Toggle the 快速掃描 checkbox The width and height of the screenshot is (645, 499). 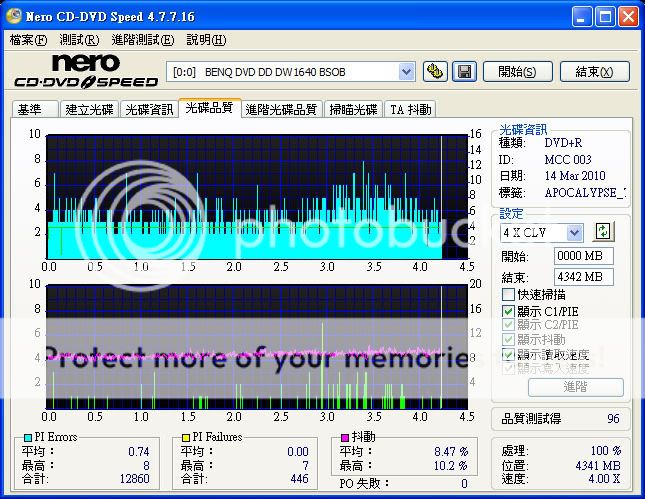pos(508,295)
